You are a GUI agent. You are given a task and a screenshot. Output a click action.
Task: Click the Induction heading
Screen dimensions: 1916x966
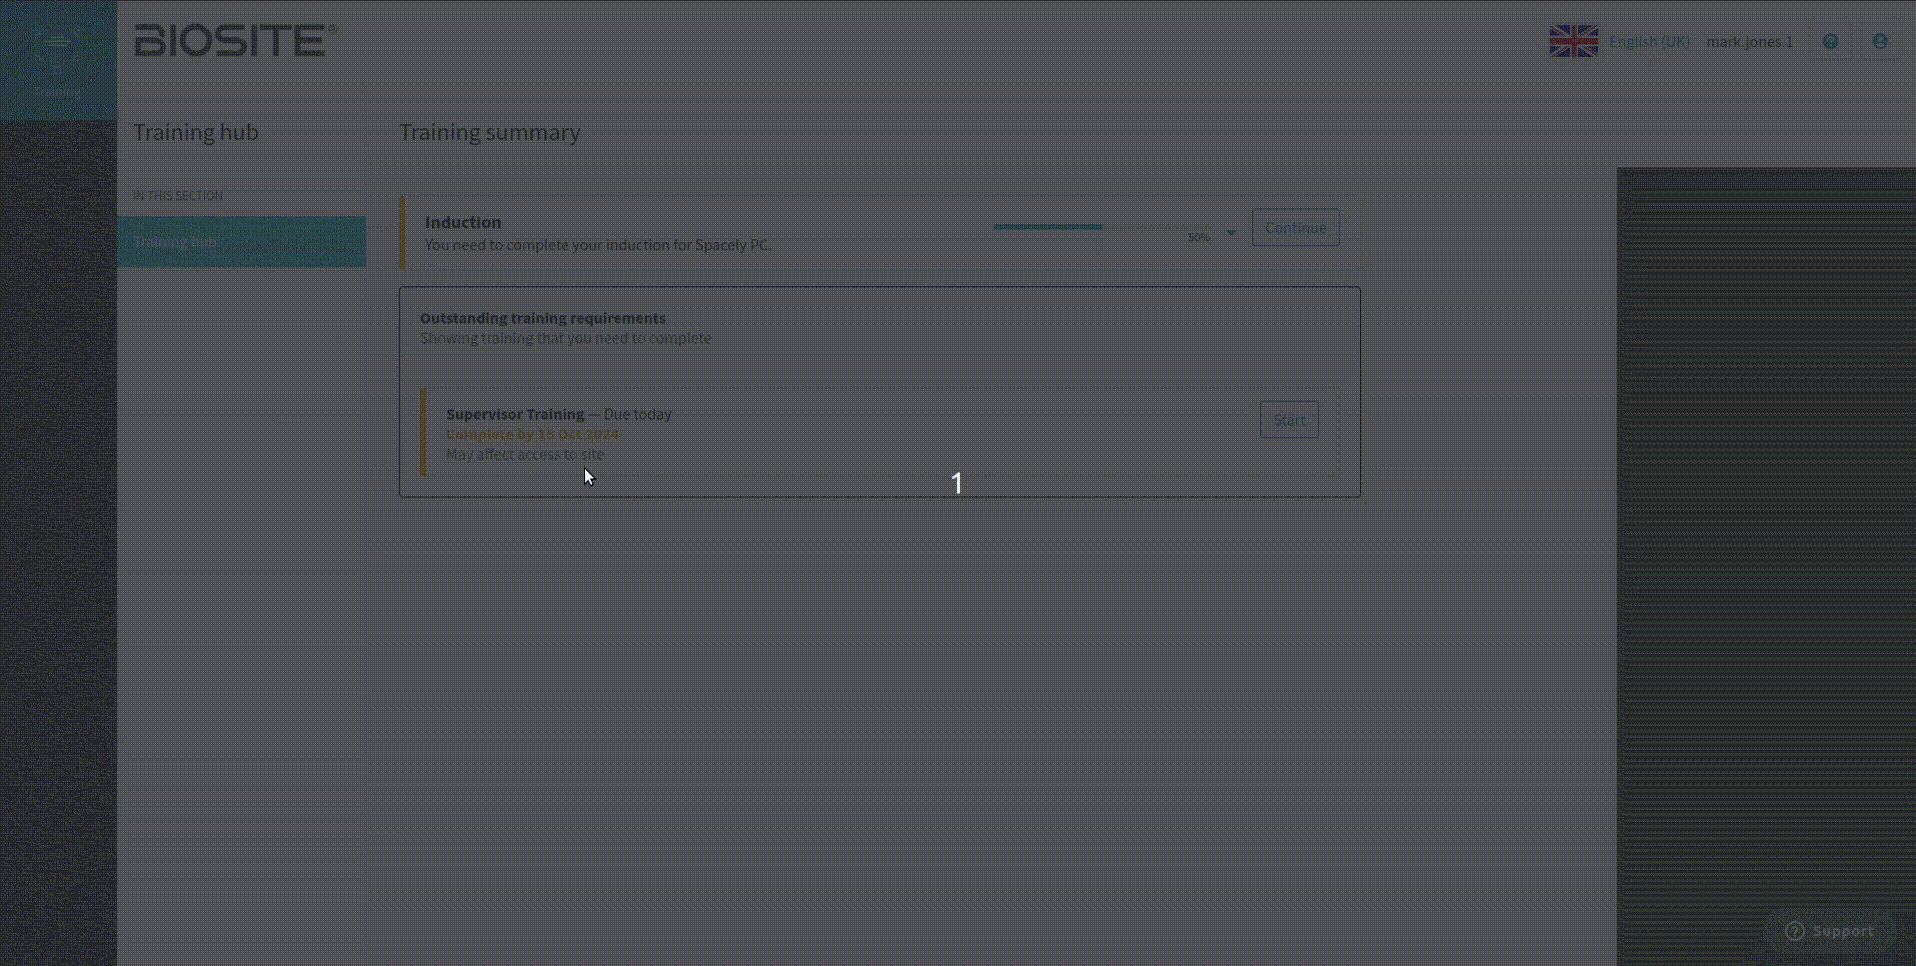[463, 222]
